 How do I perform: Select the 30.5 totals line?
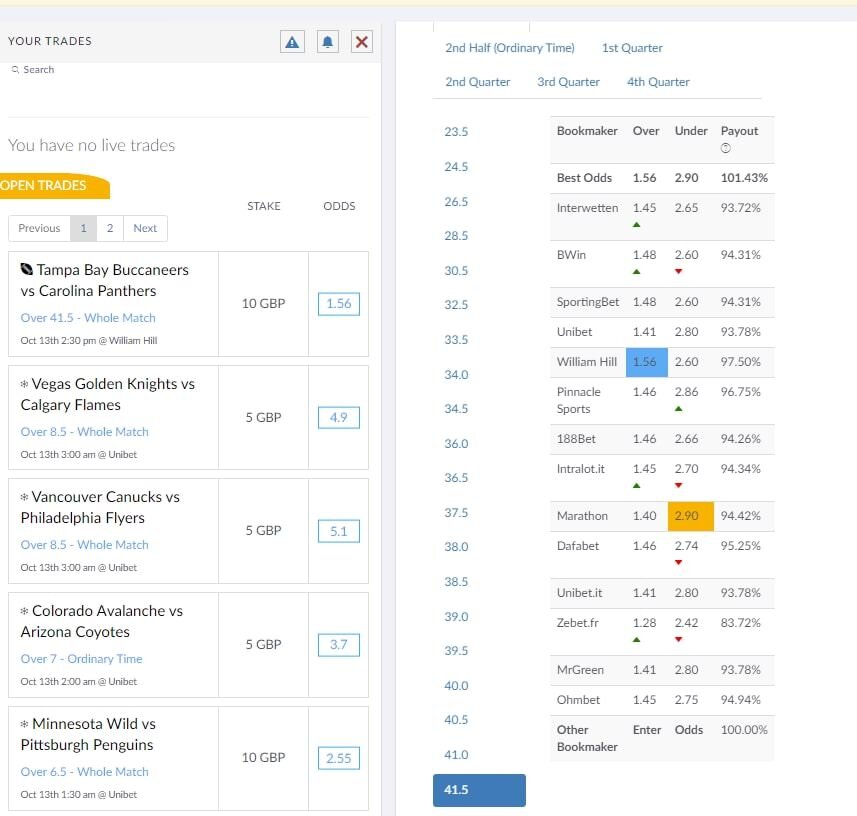click(456, 271)
